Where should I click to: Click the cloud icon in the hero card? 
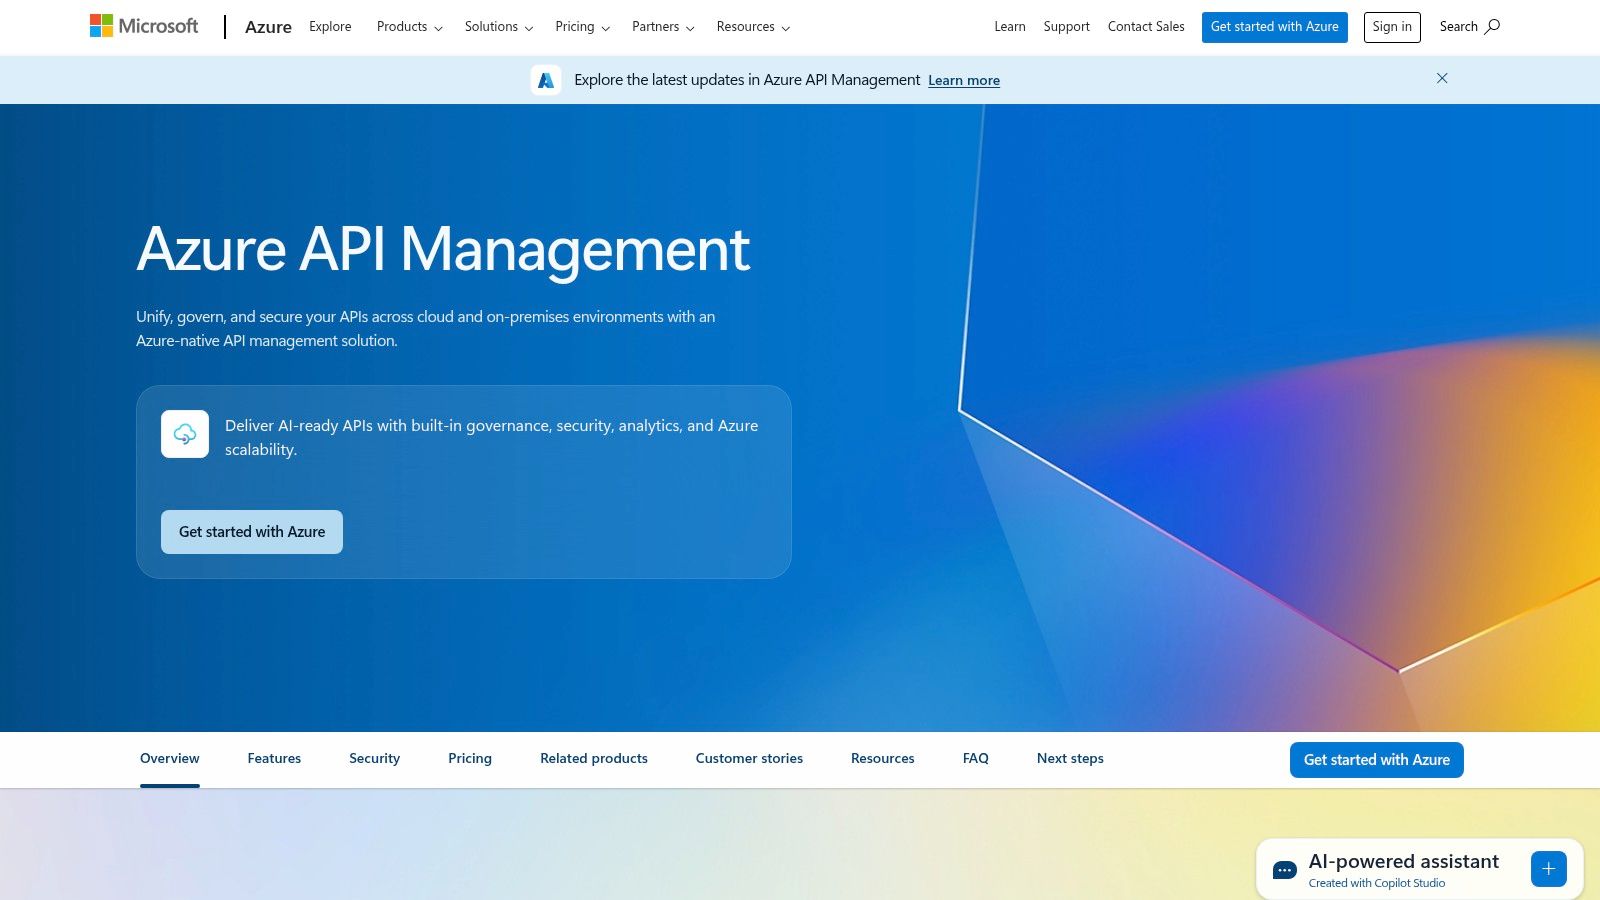pos(185,434)
